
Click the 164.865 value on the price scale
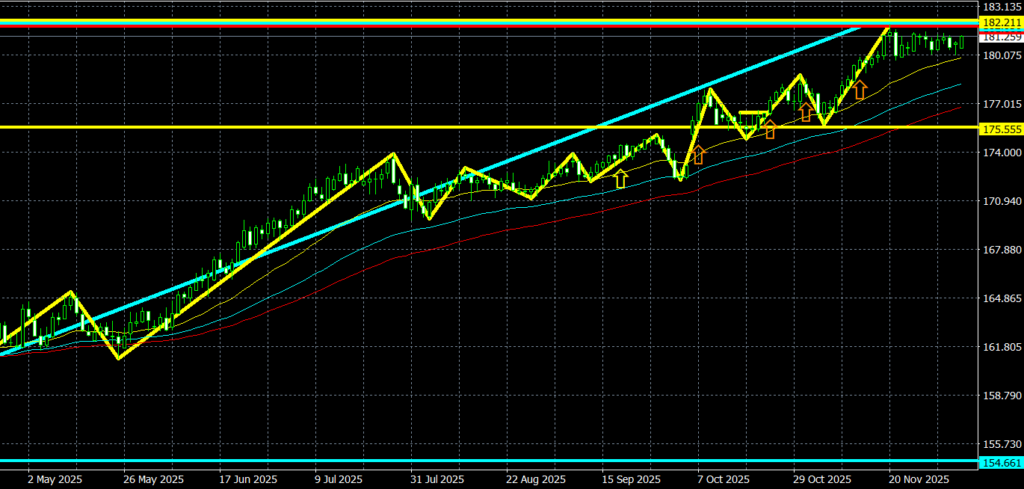tap(1000, 299)
